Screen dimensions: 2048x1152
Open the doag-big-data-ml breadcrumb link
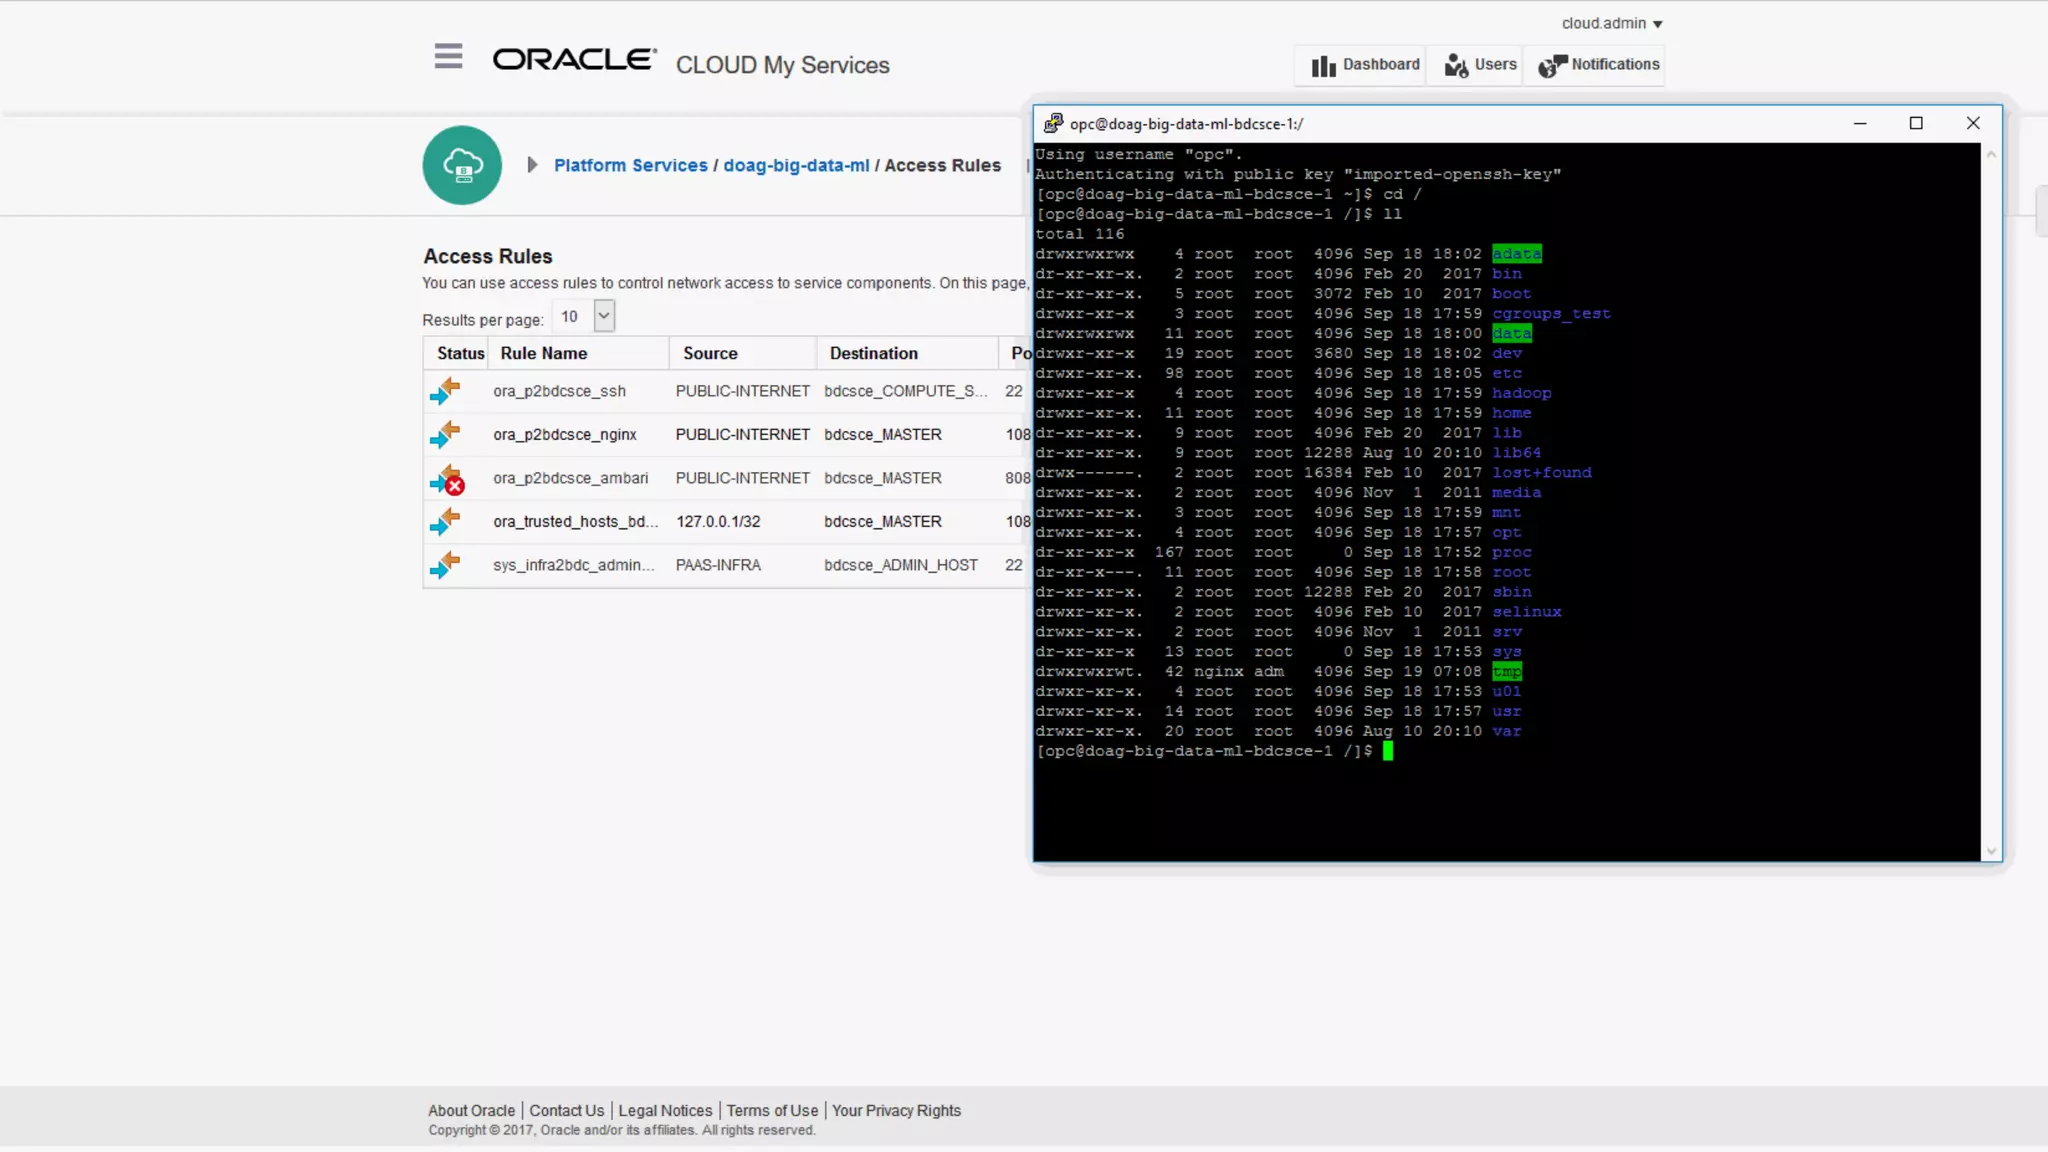pyautogui.click(x=796, y=165)
